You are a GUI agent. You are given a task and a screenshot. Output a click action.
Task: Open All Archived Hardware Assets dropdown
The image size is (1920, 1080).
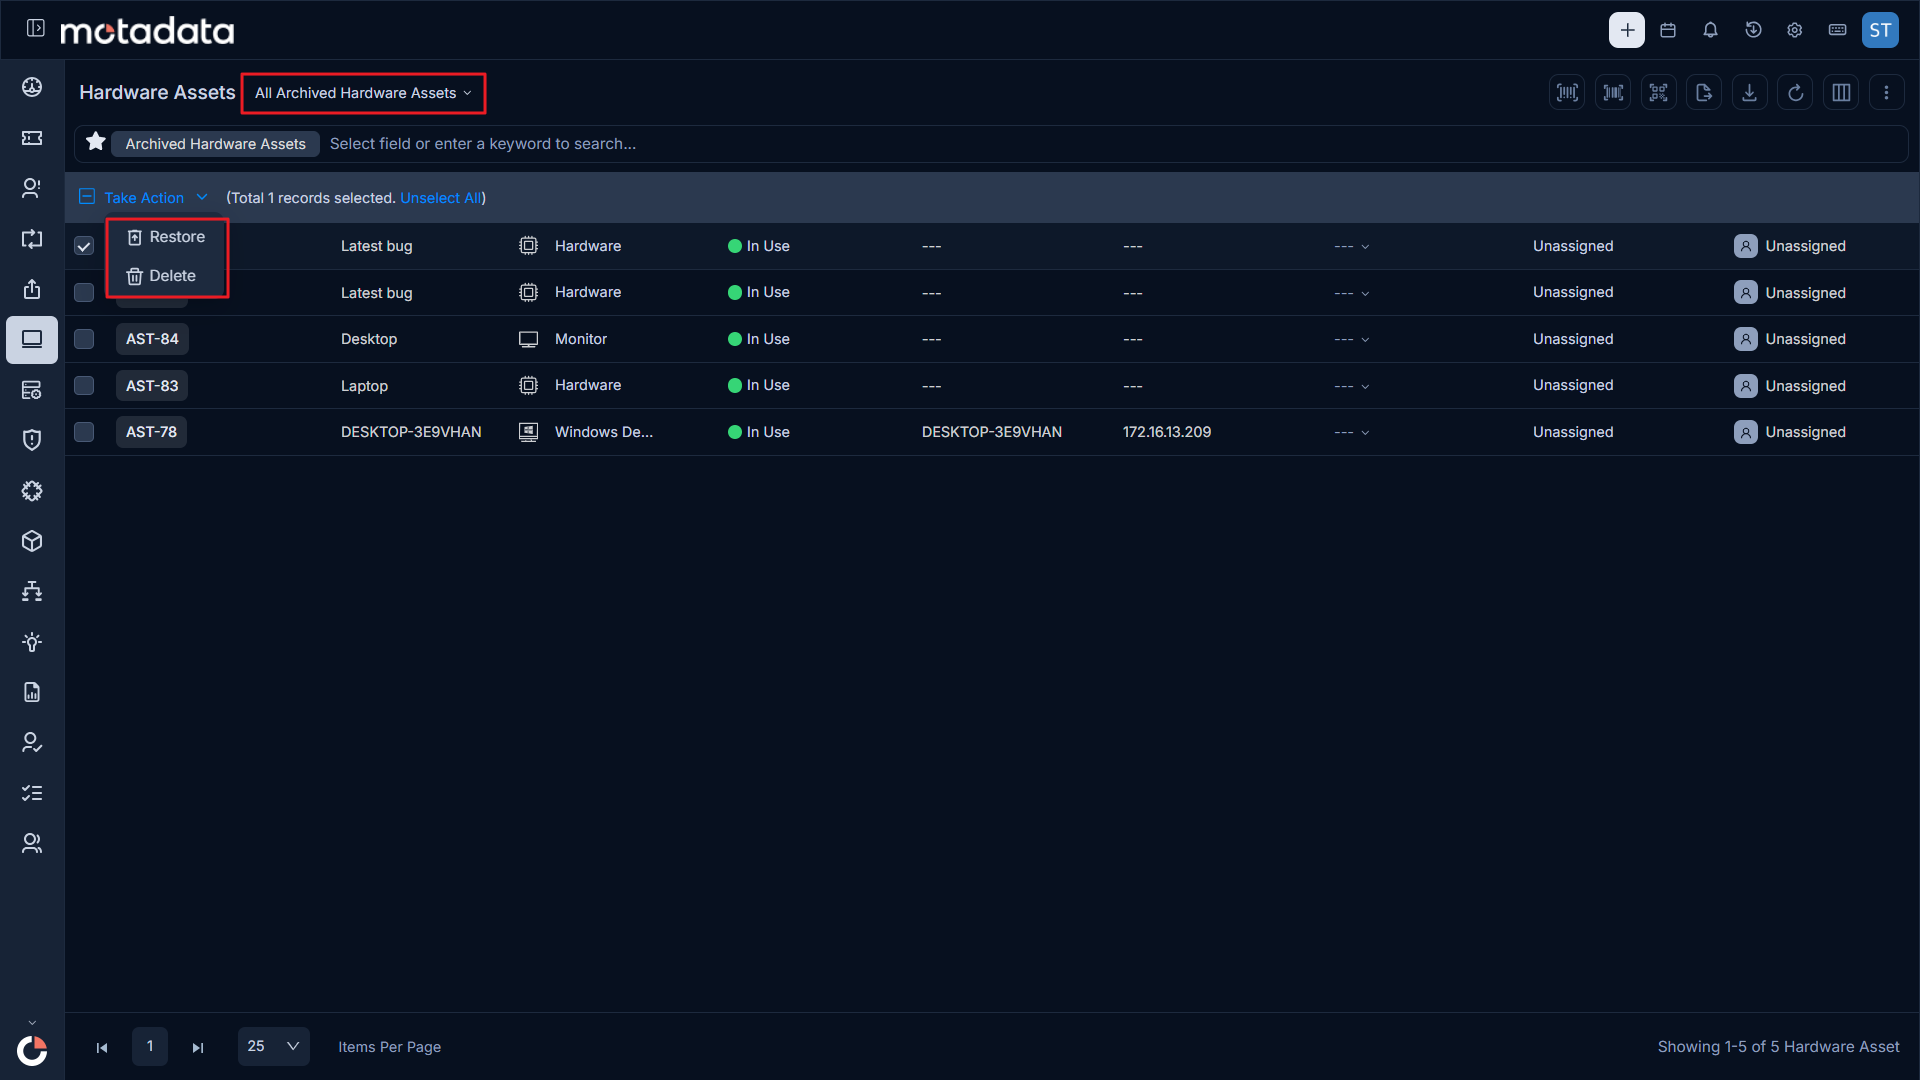pyautogui.click(x=363, y=93)
